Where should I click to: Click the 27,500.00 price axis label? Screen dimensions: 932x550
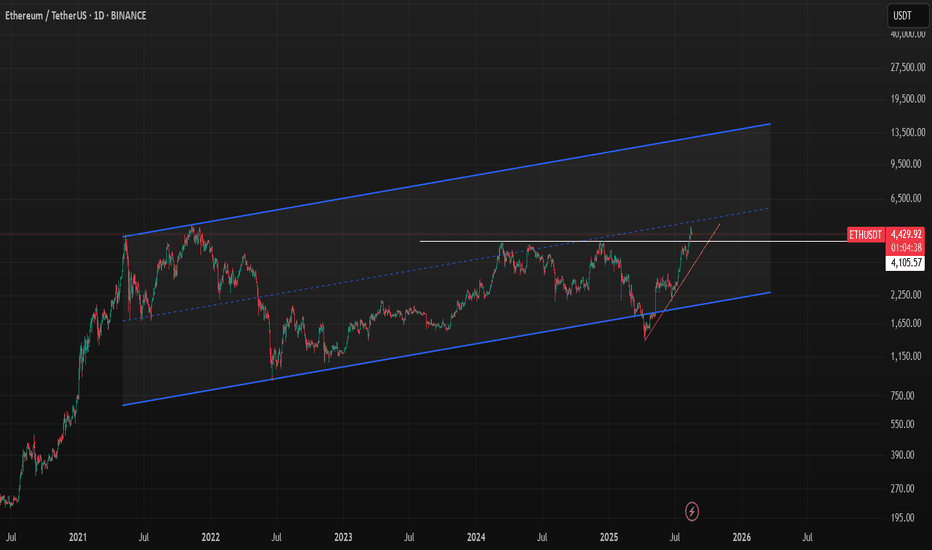tap(908, 67)
